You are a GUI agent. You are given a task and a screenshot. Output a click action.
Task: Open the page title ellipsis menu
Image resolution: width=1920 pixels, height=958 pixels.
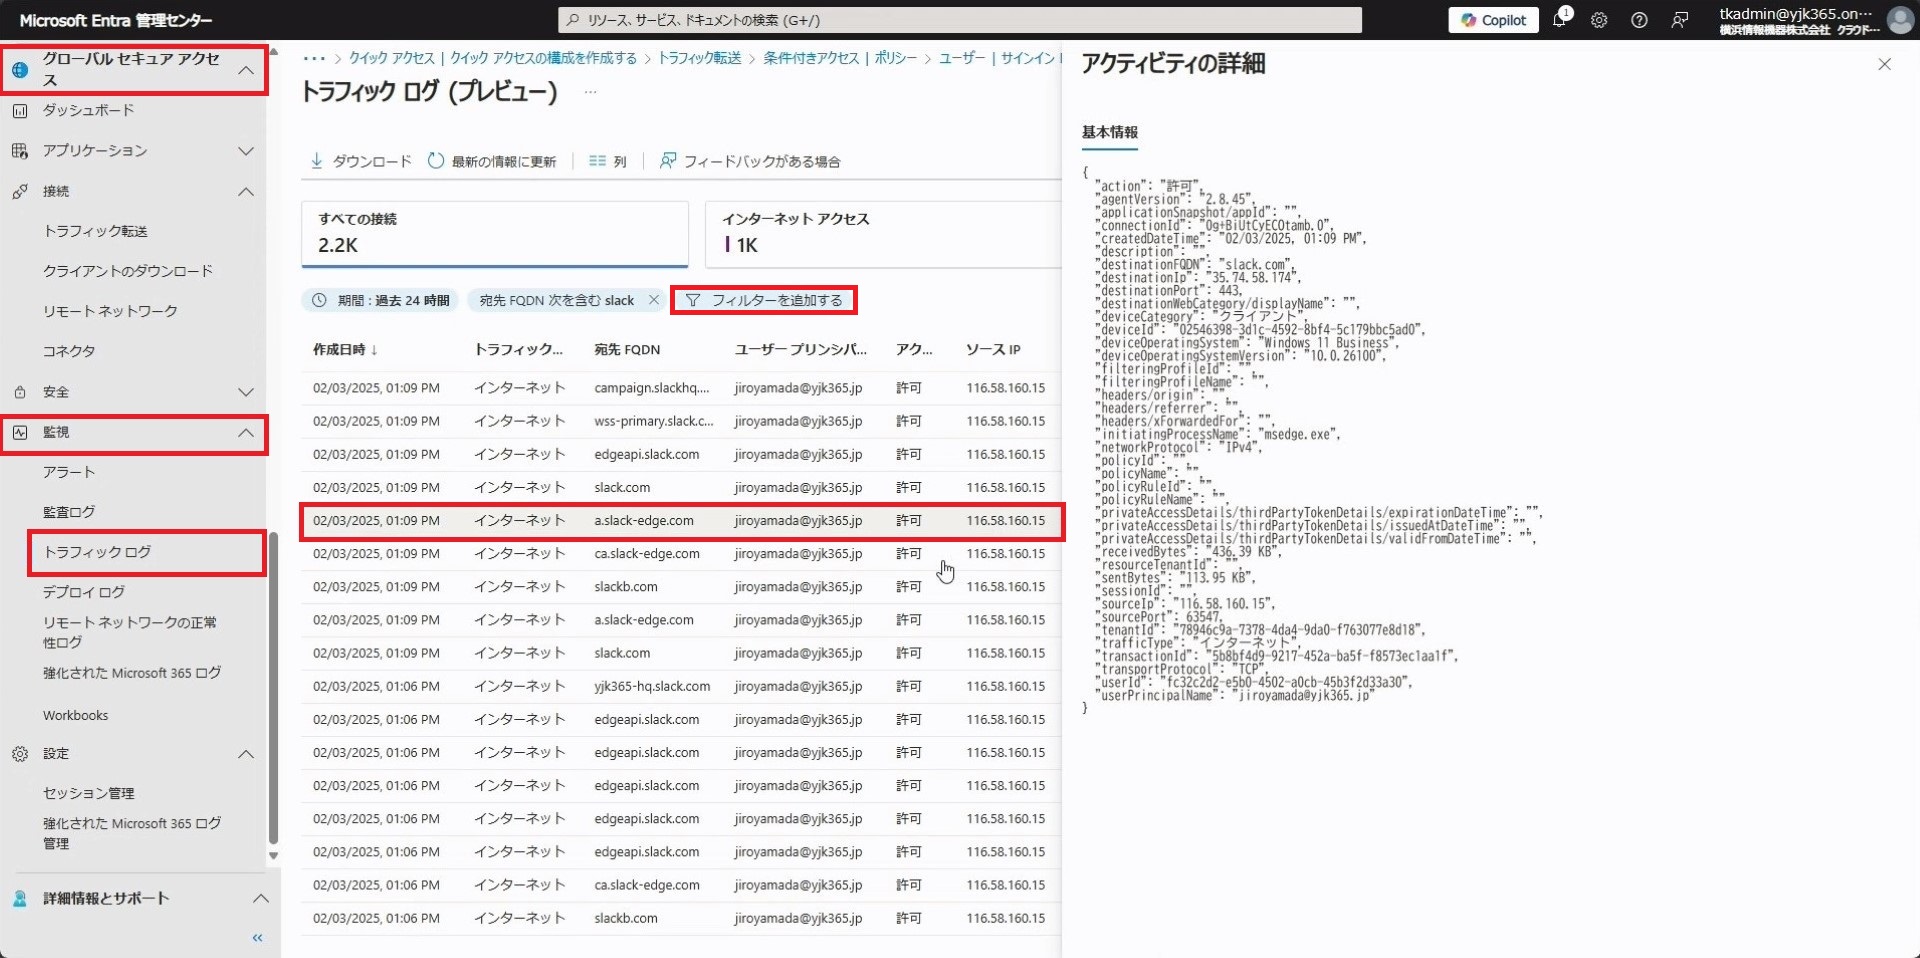[x=590, y=92]
